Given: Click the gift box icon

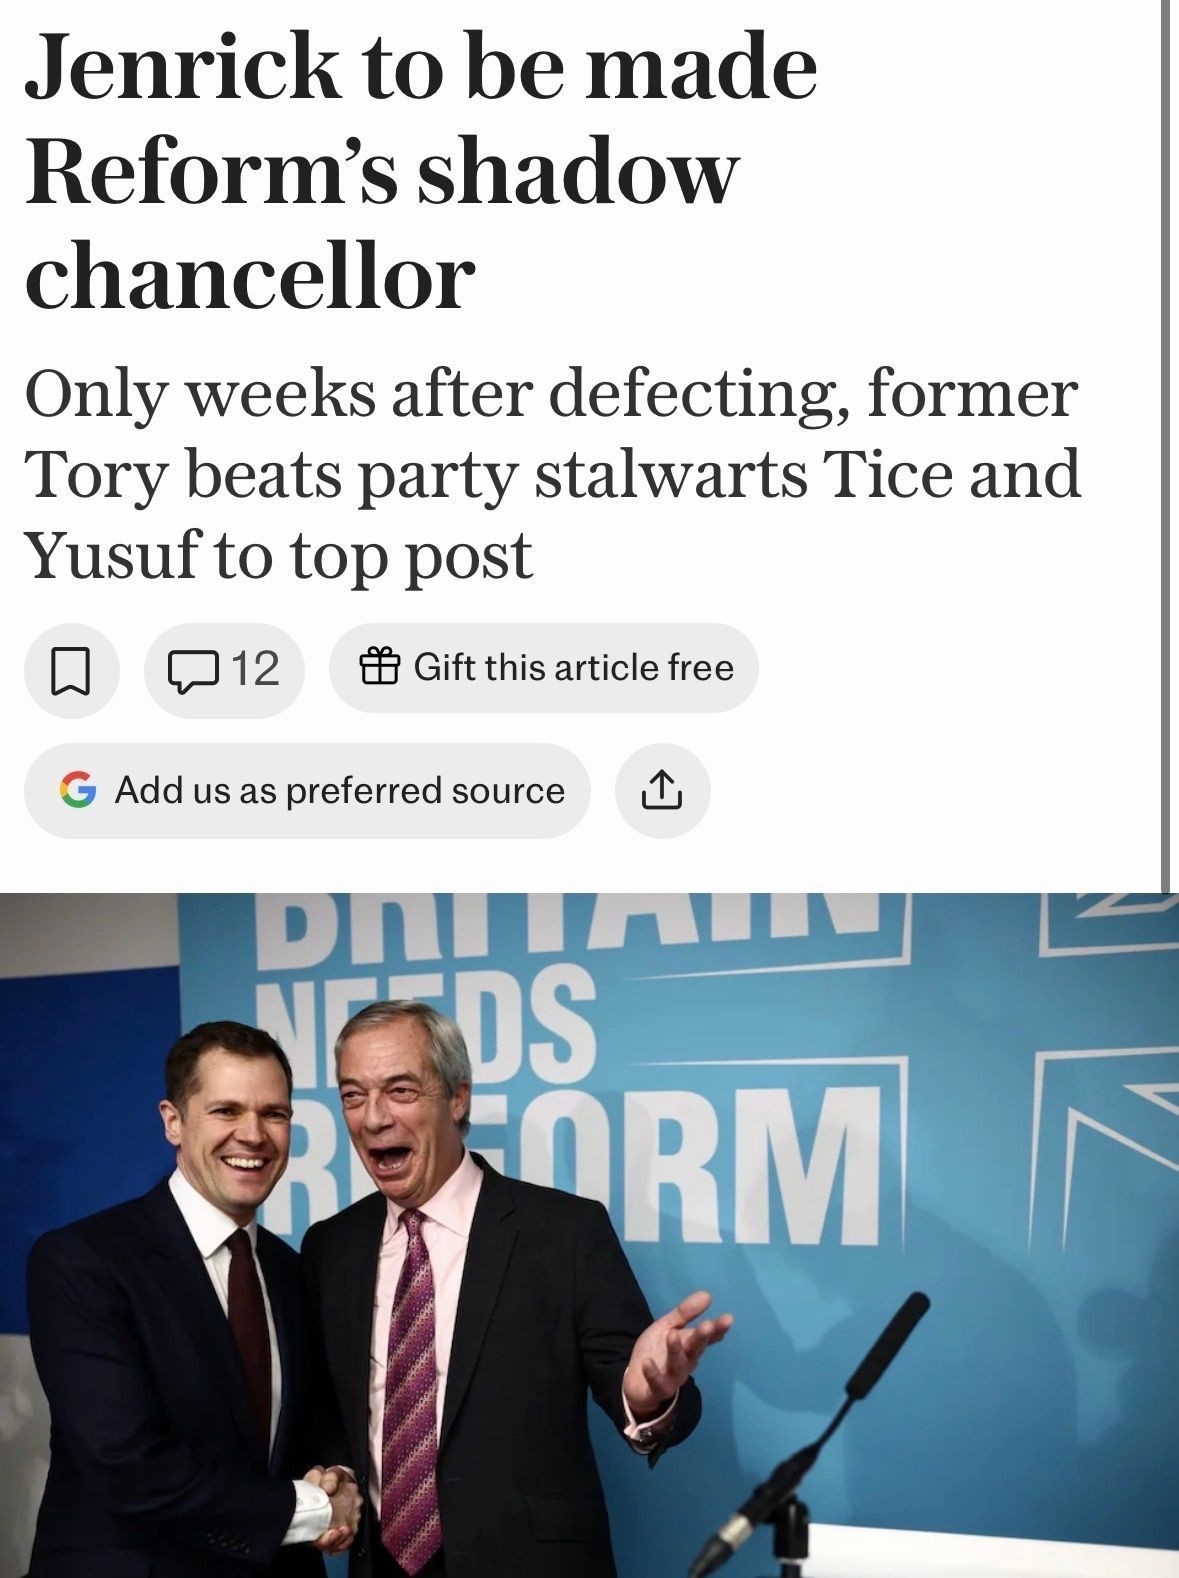Looking at the screenshot, I should pyautogui.click(x=380, y=667).
